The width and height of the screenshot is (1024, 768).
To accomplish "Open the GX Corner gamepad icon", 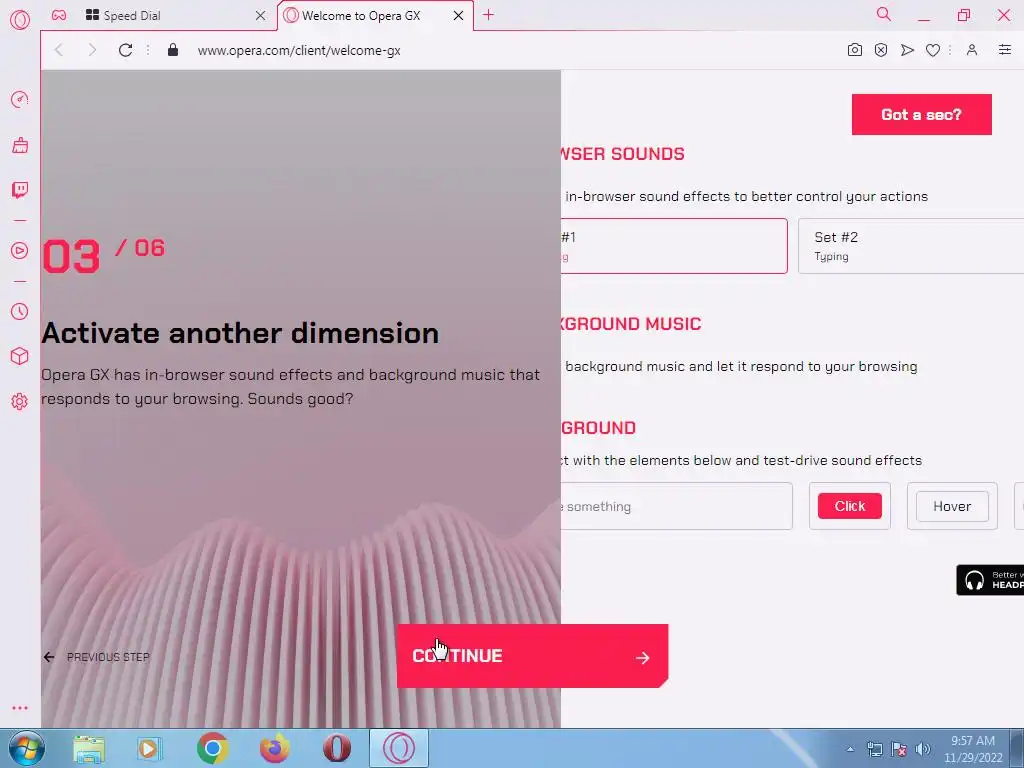I will click(59, 15).
